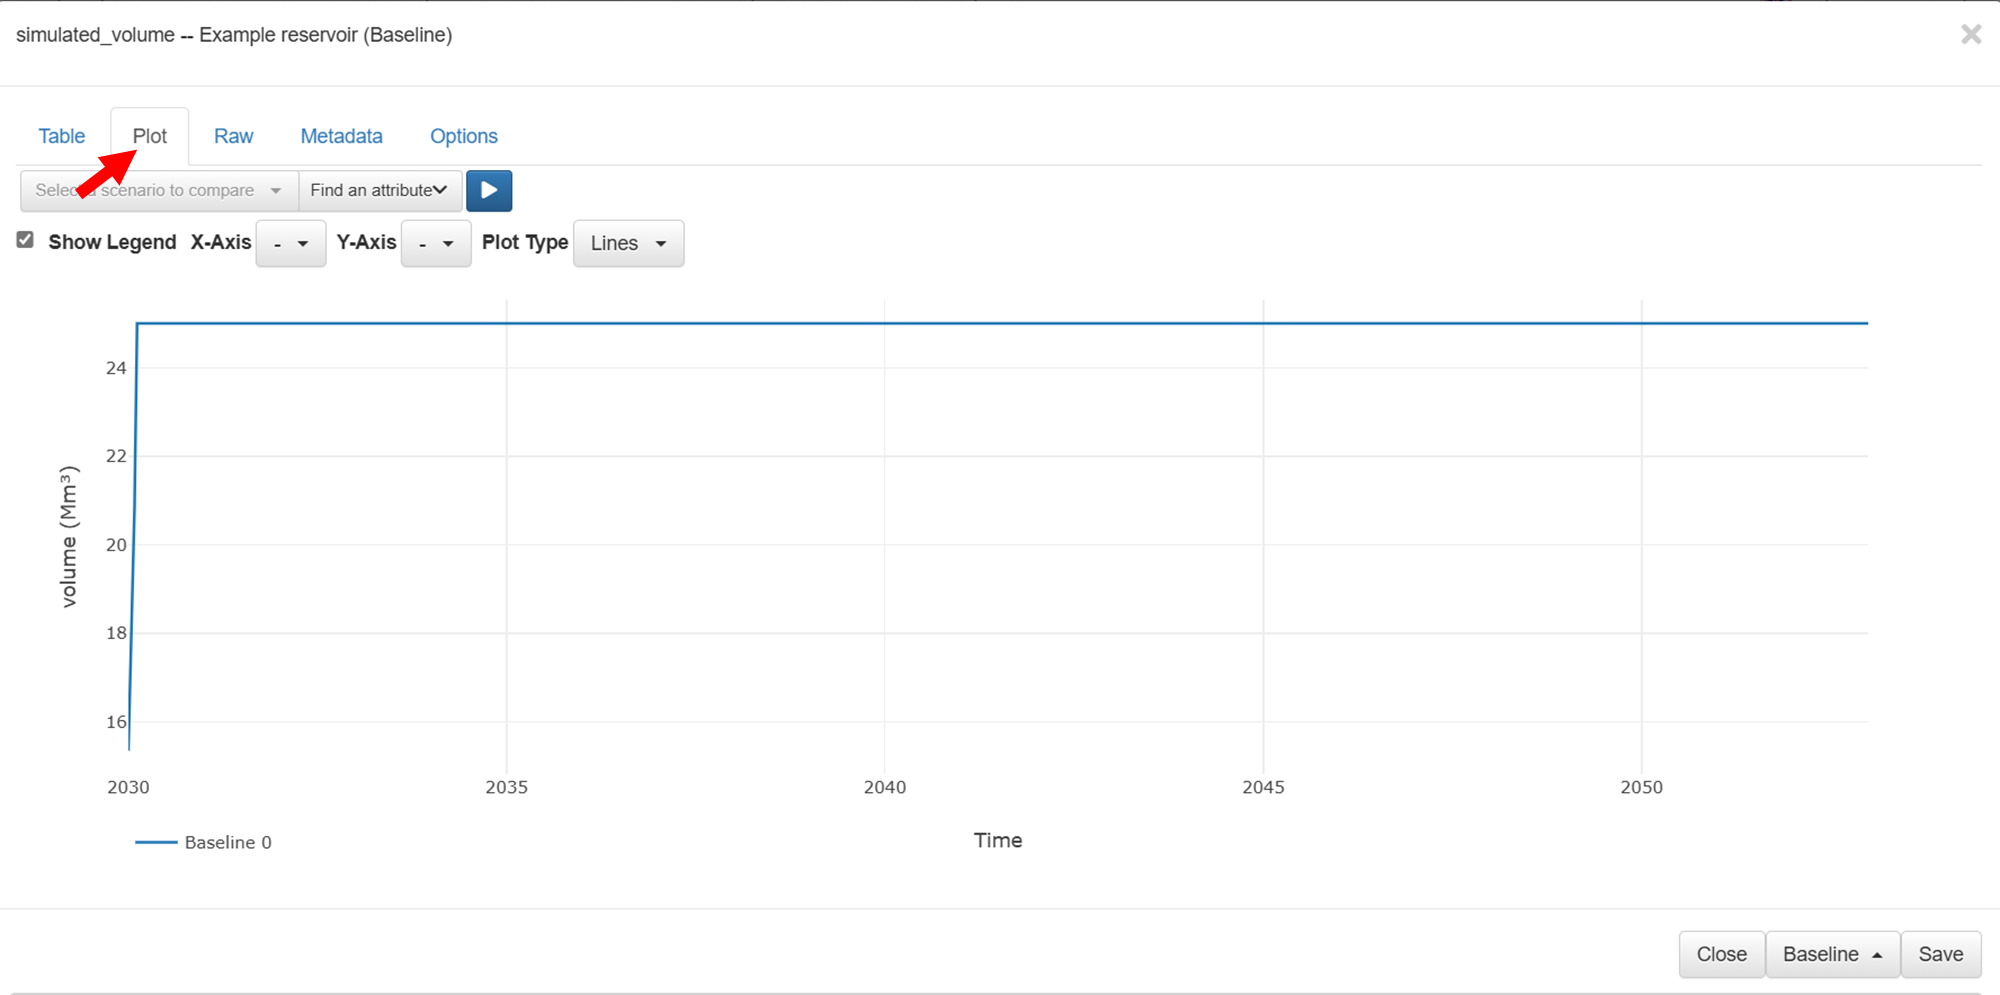
Task: Switch to the Raw tab
Action: (x=234, y=136)
